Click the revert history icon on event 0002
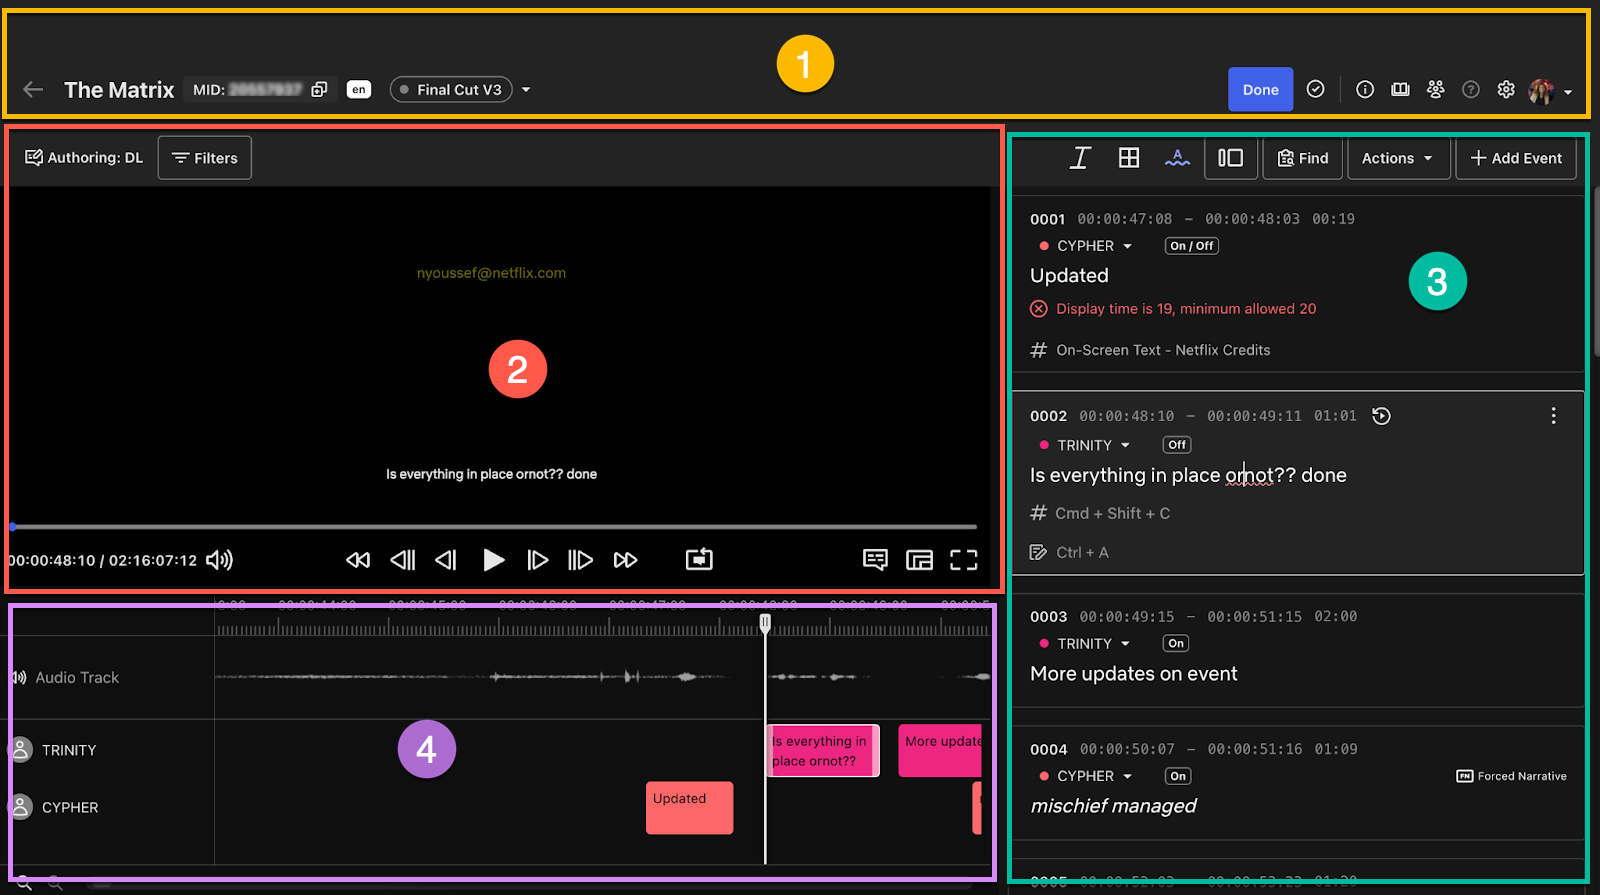The width and height of the screenshot is (1600, 895). click(x=1381, y=416)
